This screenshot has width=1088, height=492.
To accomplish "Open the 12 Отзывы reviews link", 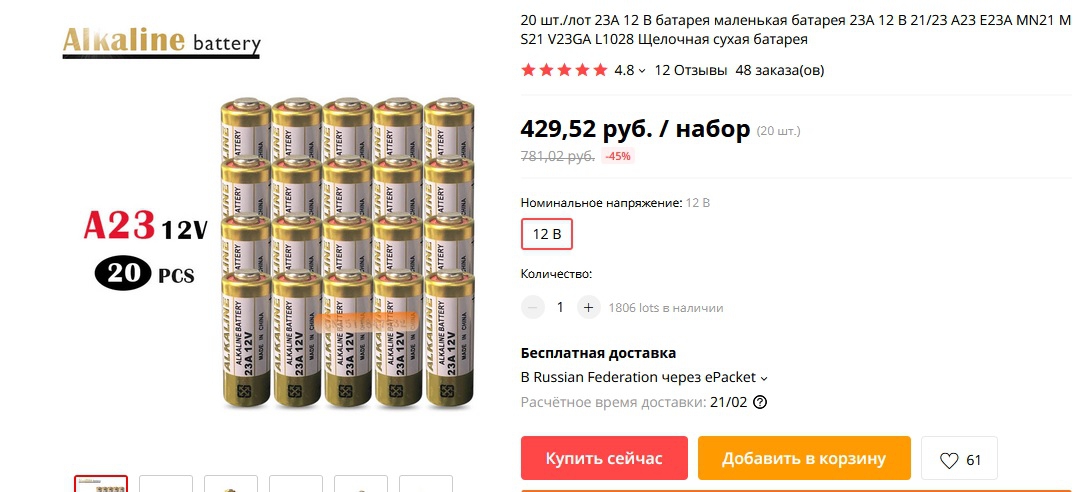I will point(691,70).
